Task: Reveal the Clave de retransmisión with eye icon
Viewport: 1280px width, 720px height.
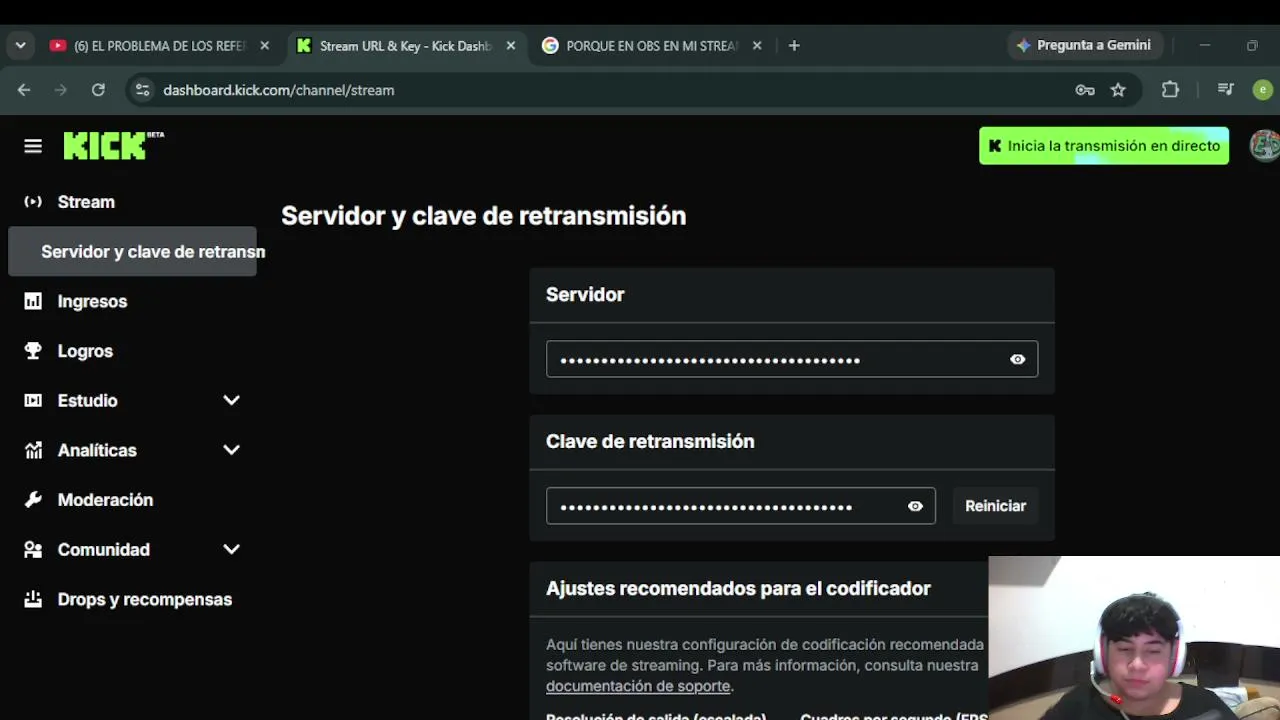Action: click(915, 506)
